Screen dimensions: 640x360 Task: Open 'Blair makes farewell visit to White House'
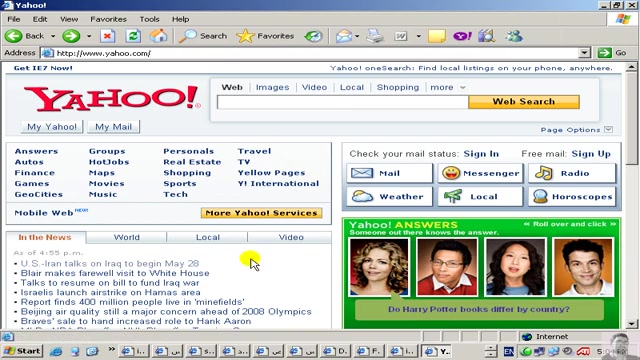[115, 273]
